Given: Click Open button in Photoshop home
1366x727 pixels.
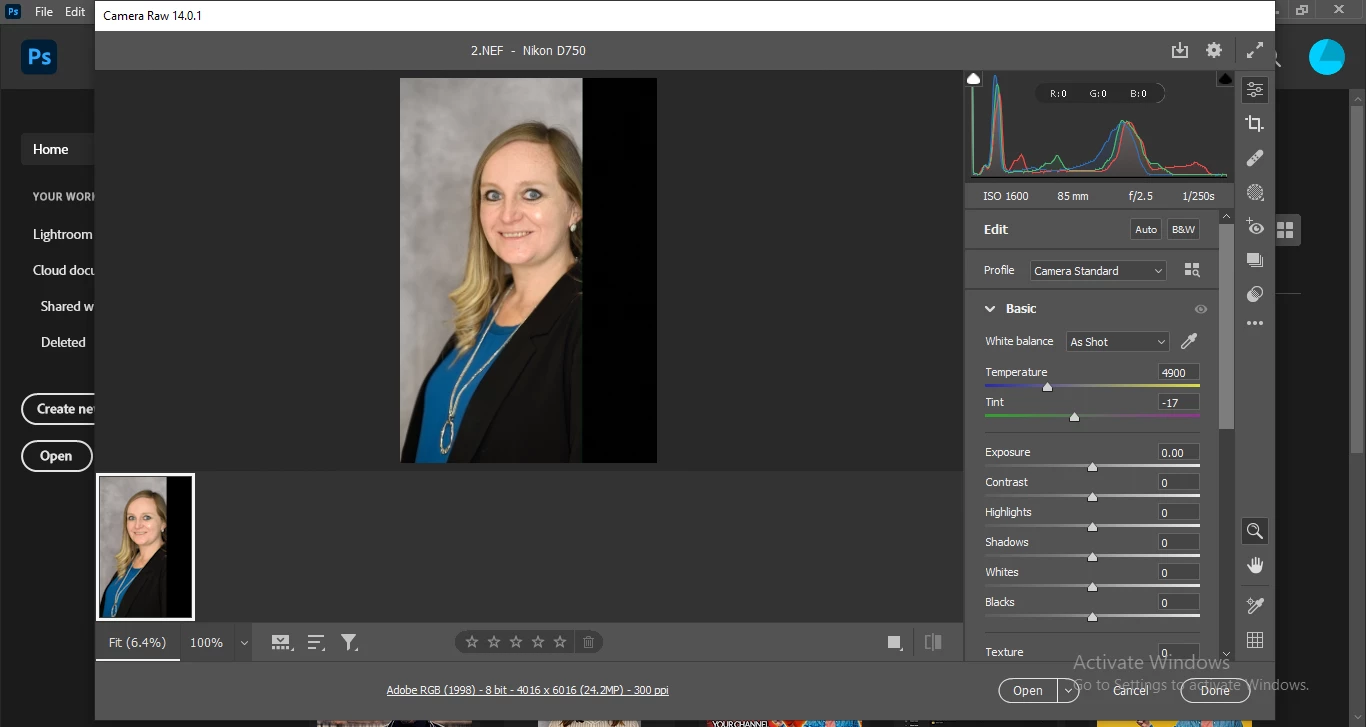Looking at the screenshot, I should (56, 456).
